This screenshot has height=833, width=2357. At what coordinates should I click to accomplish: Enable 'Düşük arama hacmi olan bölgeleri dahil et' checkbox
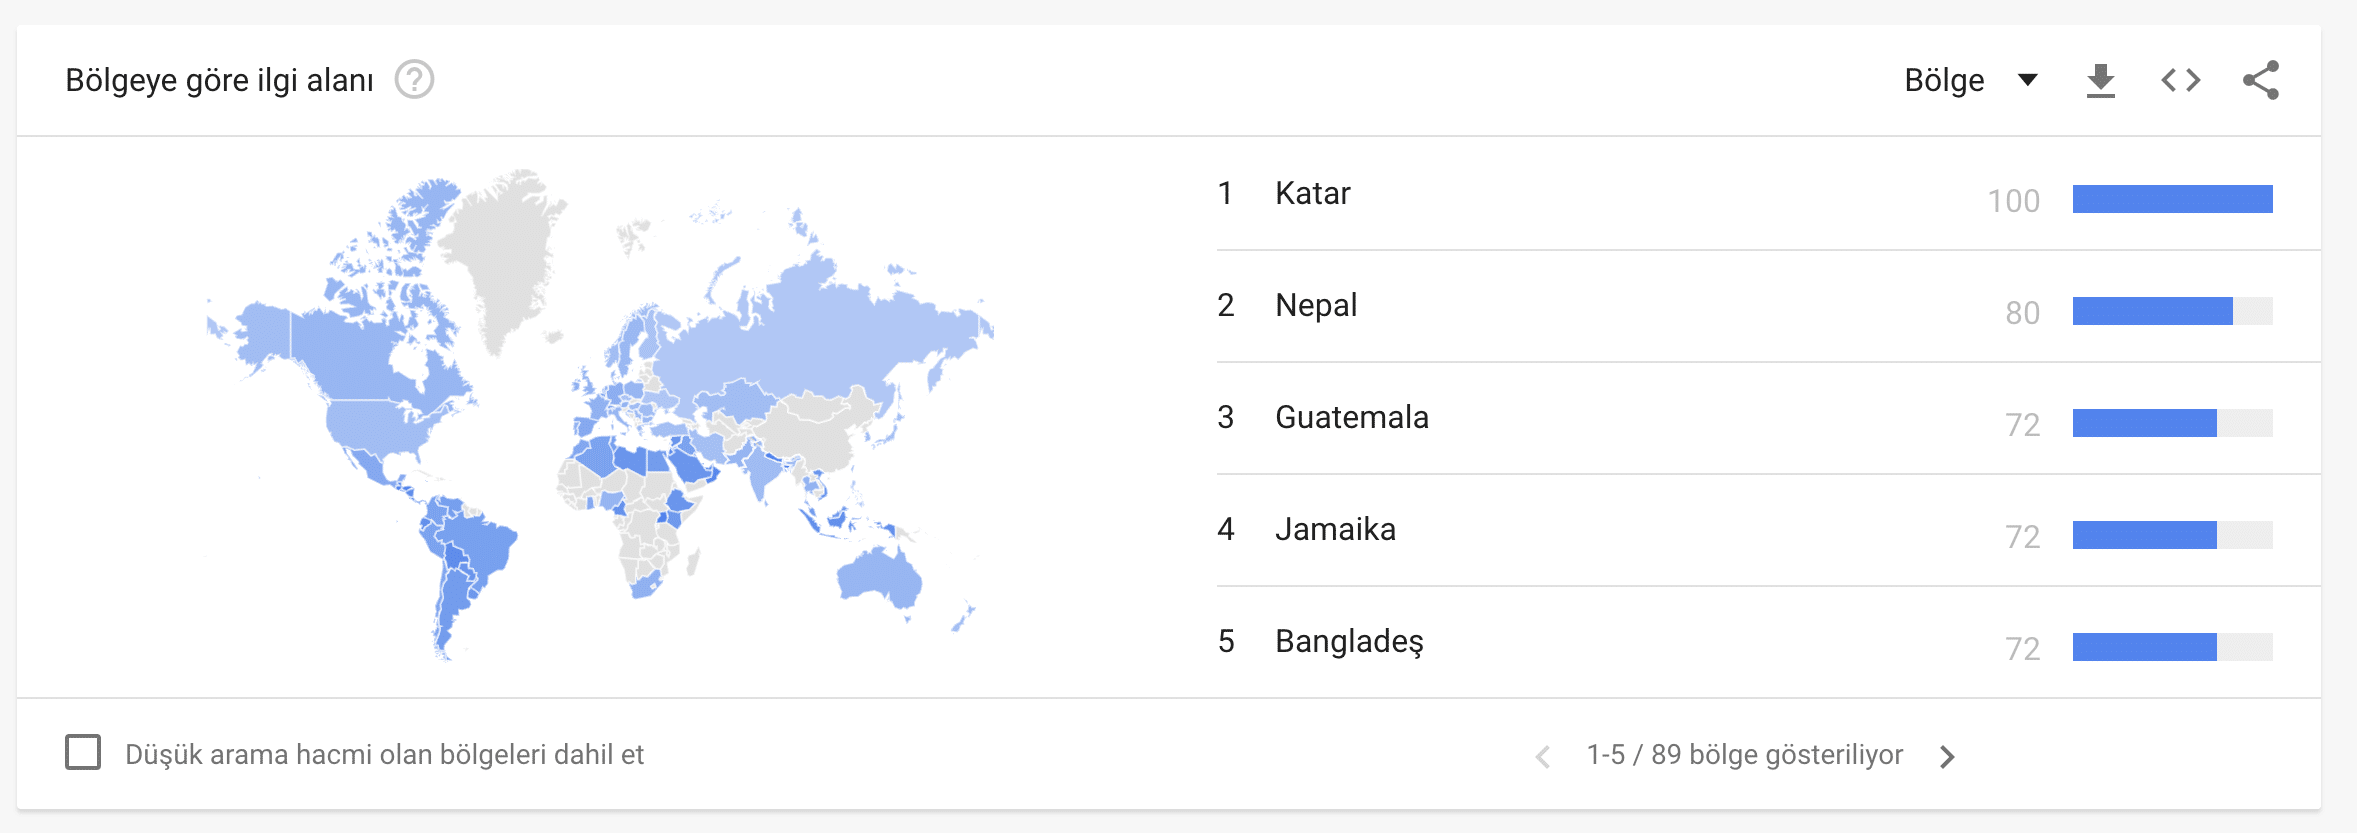(x=83, y=752)
